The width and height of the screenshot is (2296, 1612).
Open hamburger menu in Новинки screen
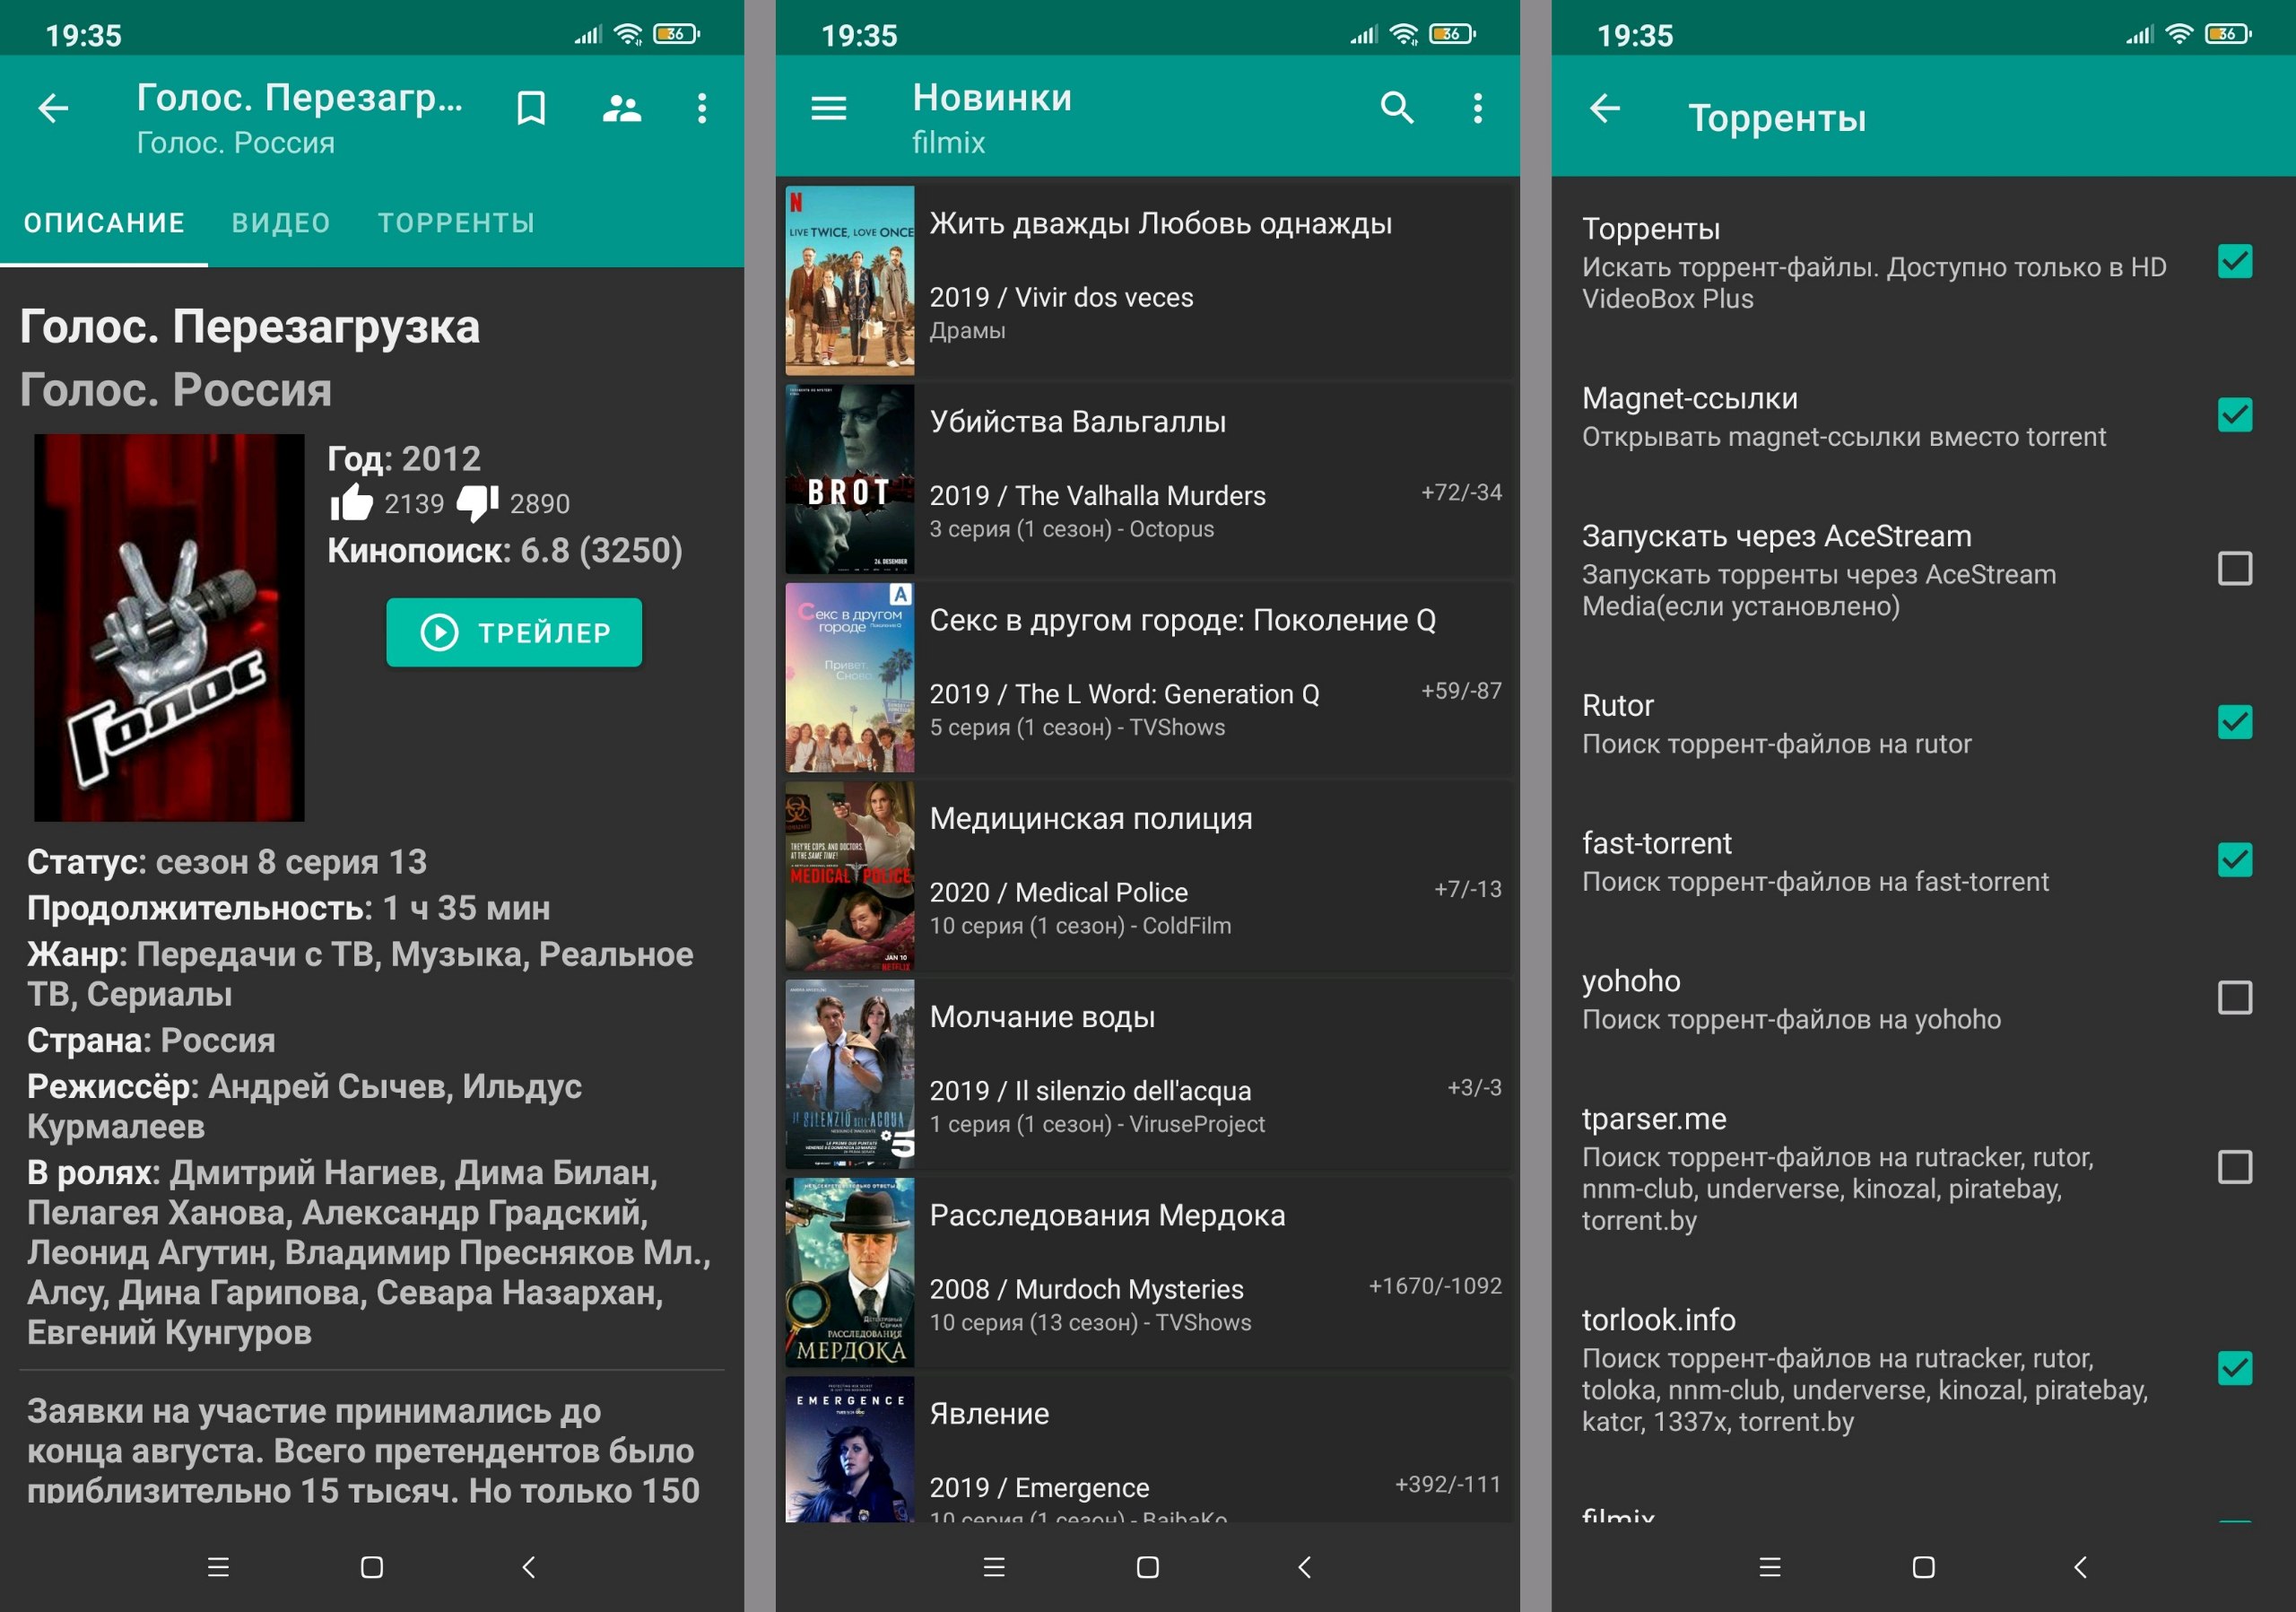coord(828,108)
